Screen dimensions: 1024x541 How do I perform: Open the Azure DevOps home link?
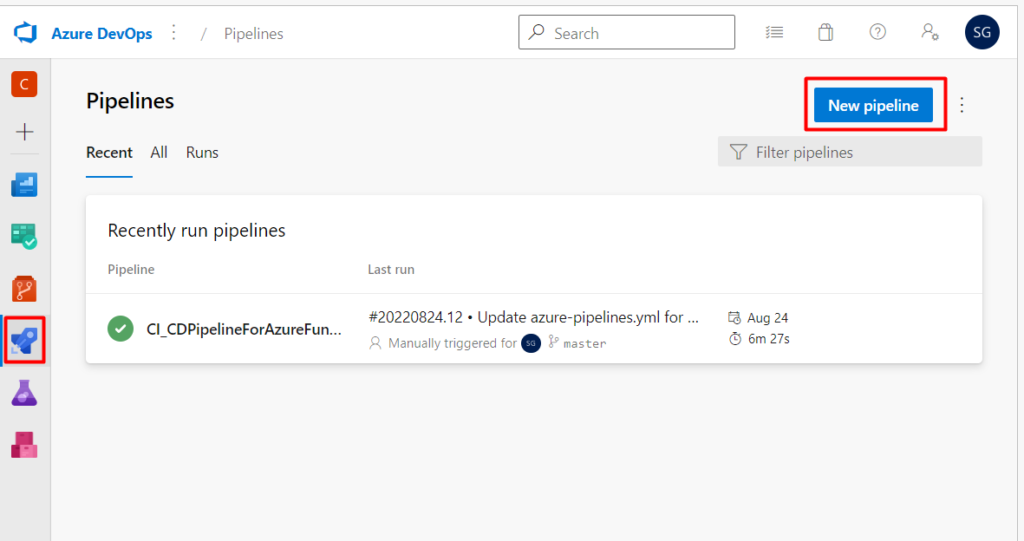(x=102, y=33)
